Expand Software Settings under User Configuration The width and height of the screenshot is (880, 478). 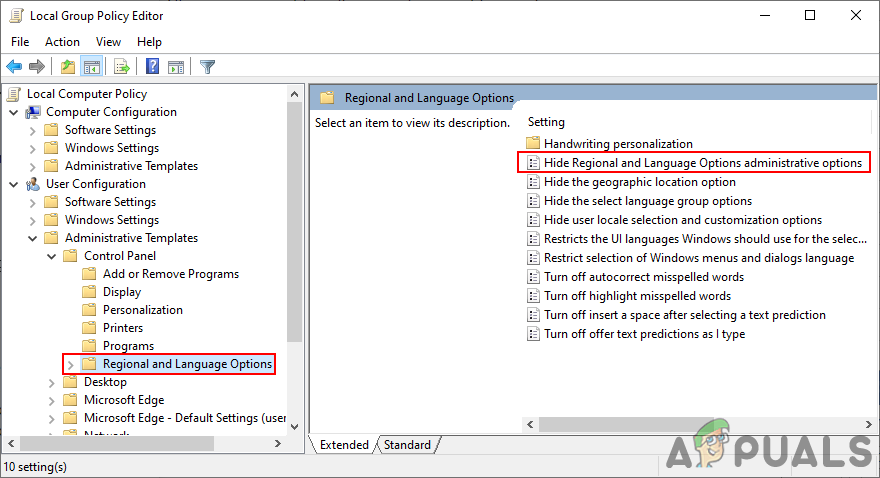pos(33,203)
